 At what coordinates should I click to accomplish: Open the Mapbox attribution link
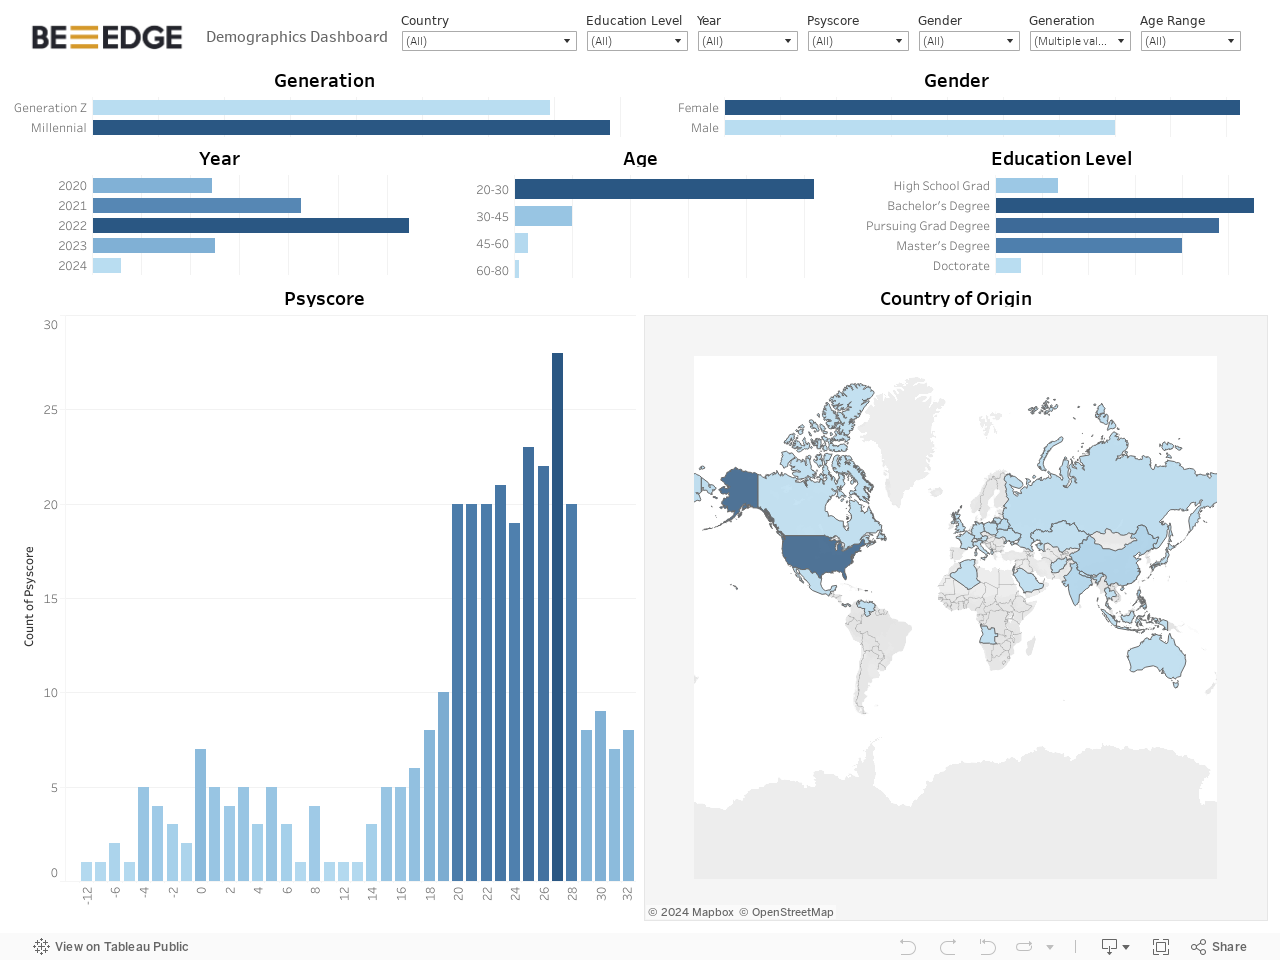click(691, 912)
